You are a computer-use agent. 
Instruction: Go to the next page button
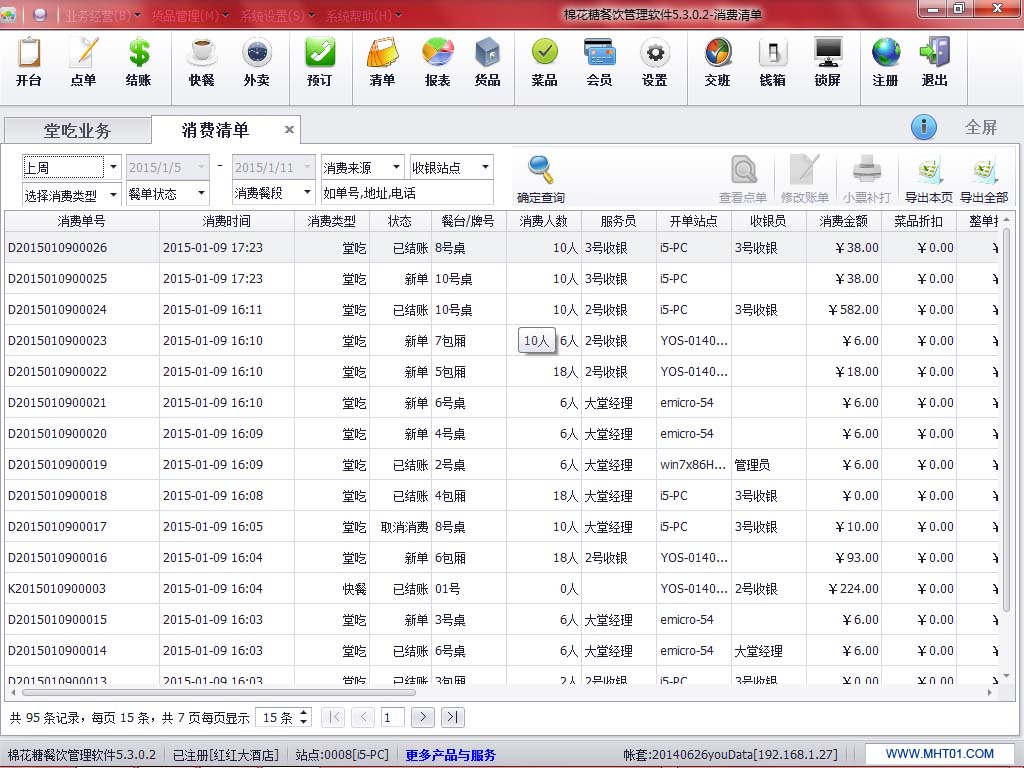[x=423, y=718]
